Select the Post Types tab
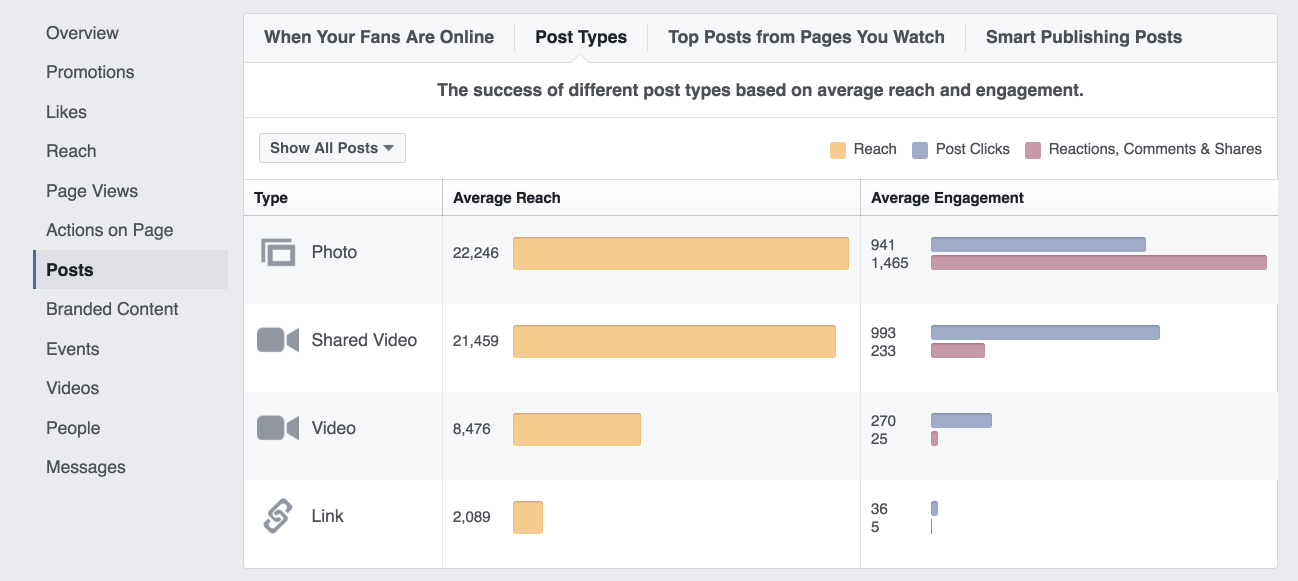1298x581 pixels. 581,38
